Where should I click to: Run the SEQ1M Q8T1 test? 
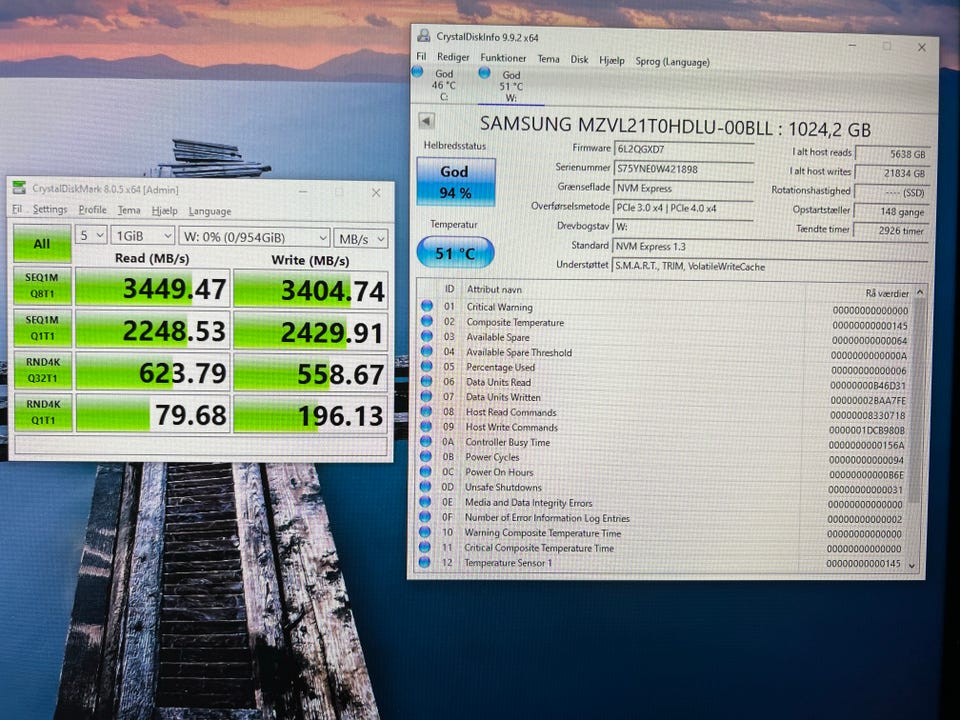click(x=42, y=285)
